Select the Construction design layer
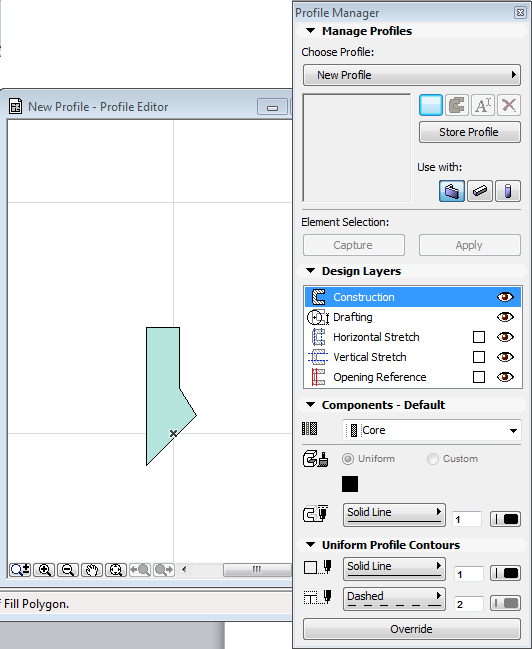This screenshot has width=532, height=649. pyautogui.click(x=412, y=297)
